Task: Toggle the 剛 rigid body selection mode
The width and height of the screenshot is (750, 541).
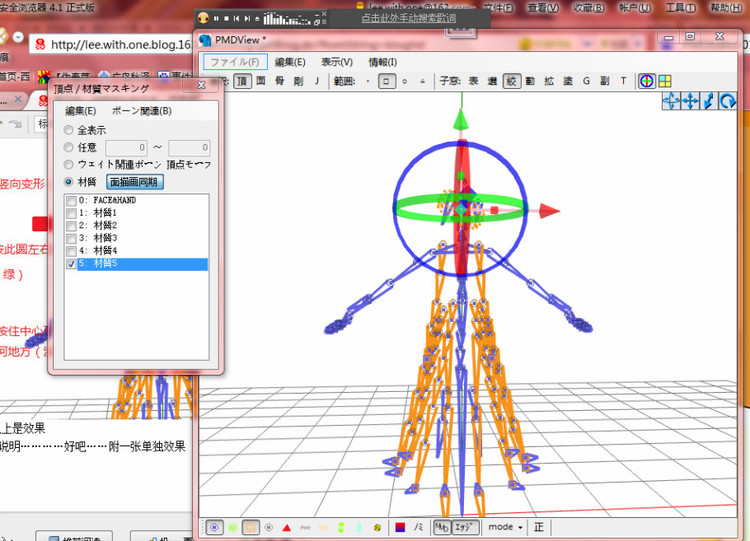Action: (298, 81)
